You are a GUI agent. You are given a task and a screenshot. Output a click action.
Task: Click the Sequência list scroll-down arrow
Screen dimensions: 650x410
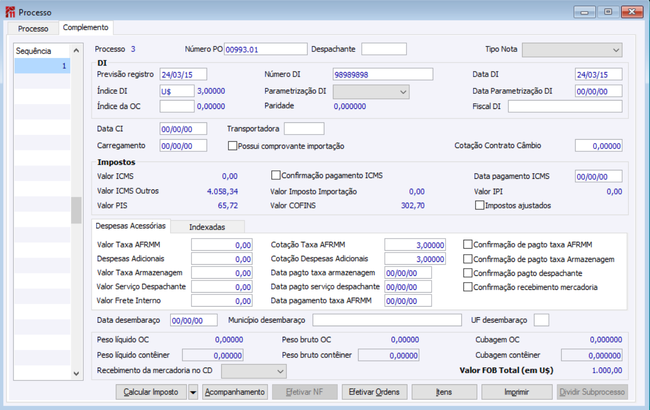point(76,373)
